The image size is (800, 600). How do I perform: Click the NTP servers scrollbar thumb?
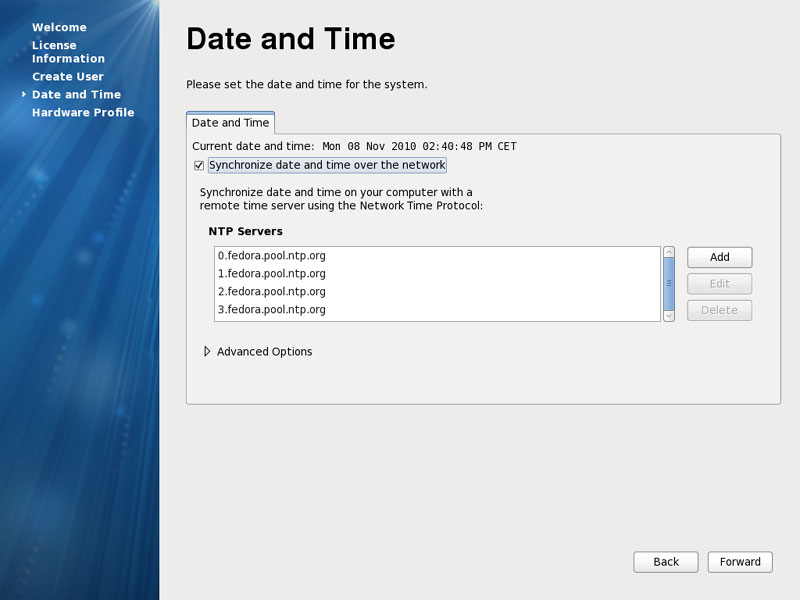669,284
